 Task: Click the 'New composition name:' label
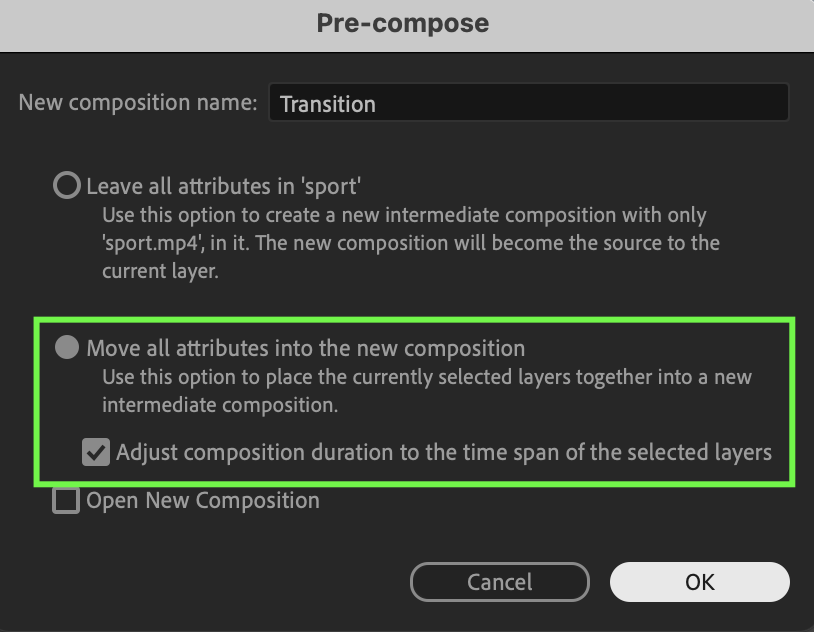click(x=138, y=102)
